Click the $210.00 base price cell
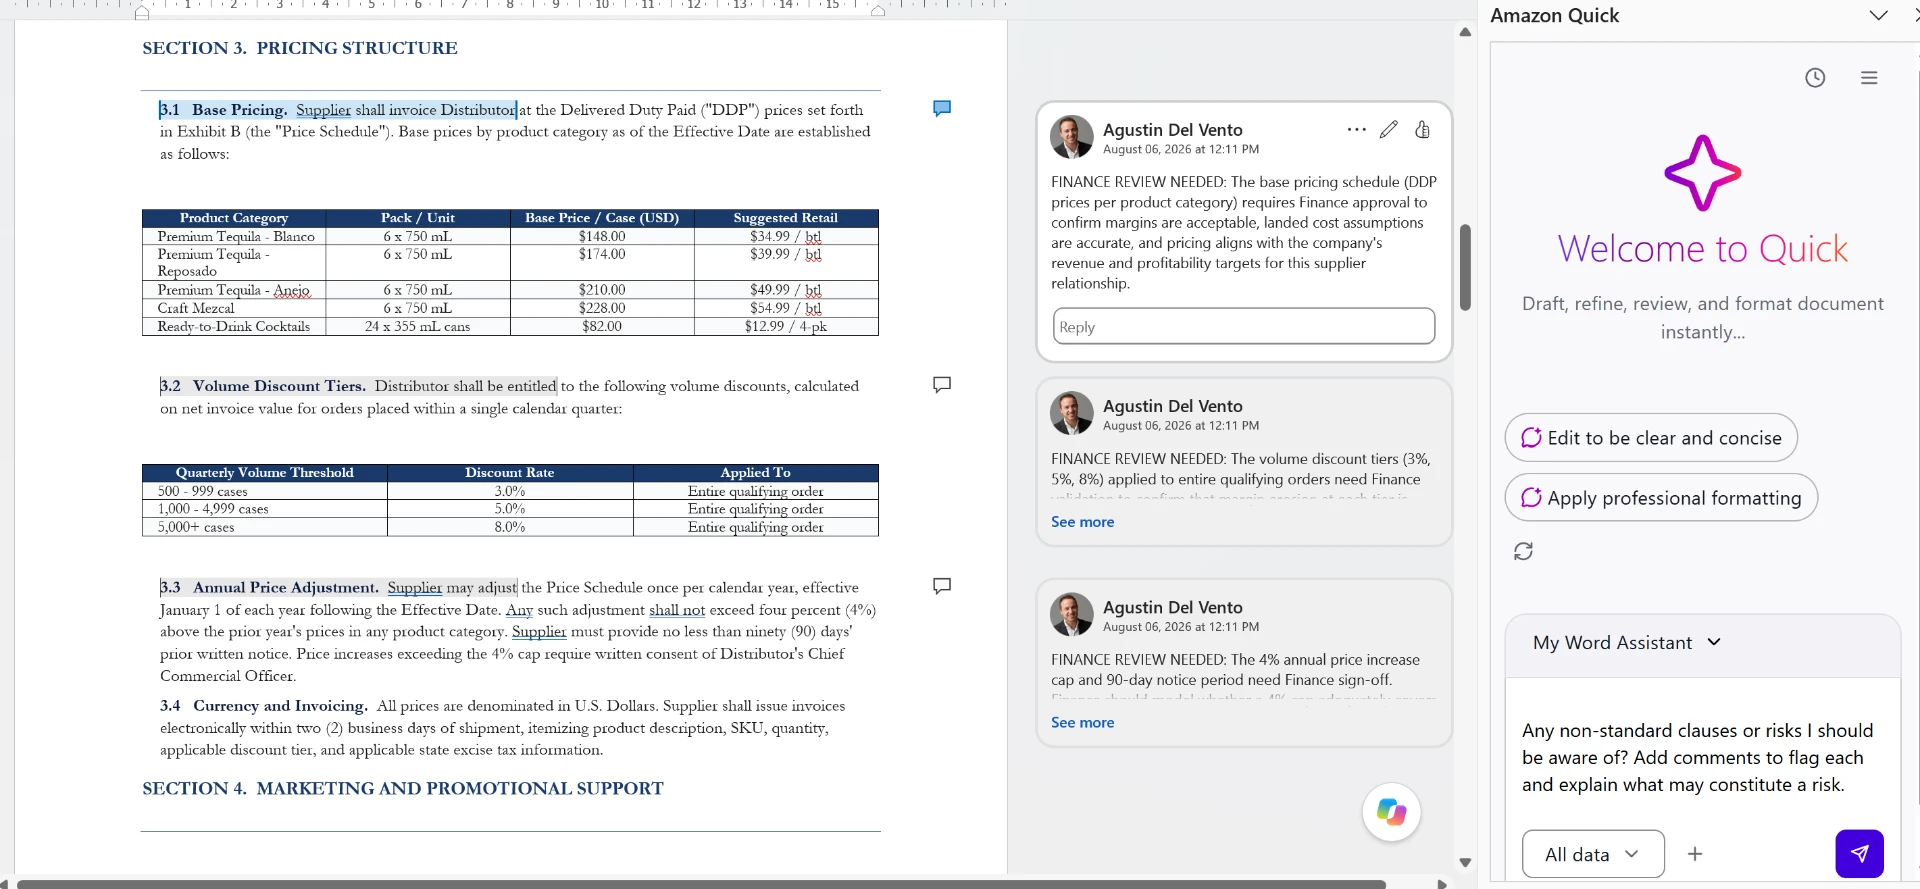The height and width of the screenshot is (889, 1920). (602, 290)
